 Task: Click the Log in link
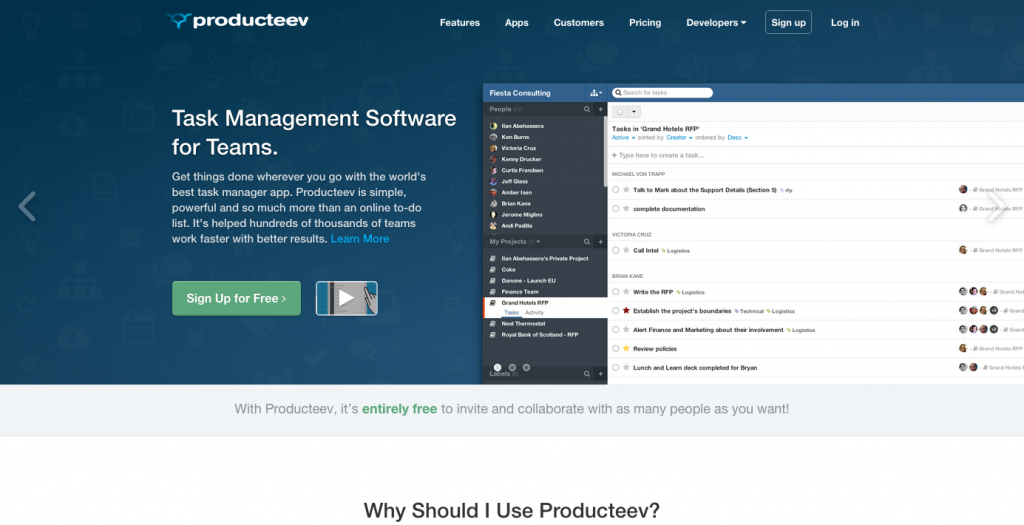point(845,23)
